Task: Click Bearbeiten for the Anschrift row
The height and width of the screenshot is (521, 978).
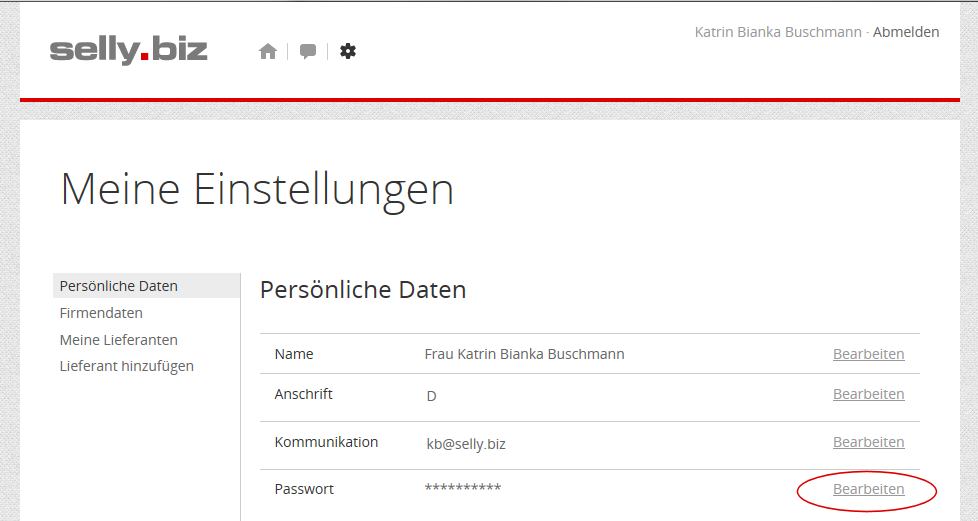Action: [868, 394]
